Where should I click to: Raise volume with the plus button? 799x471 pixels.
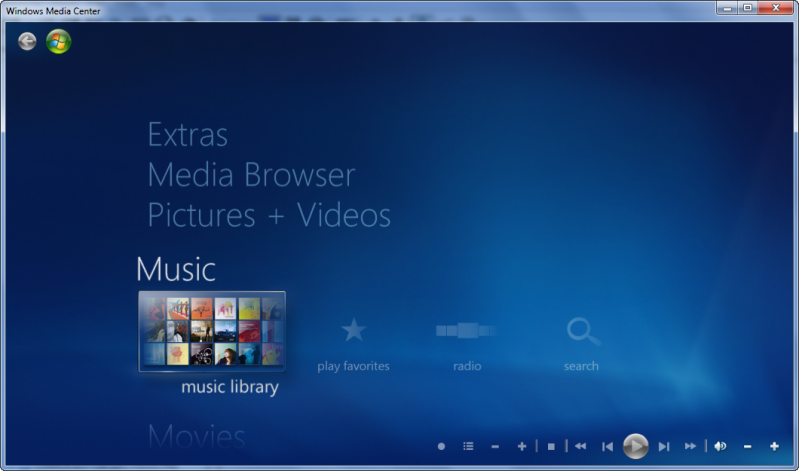coord(775,447)
